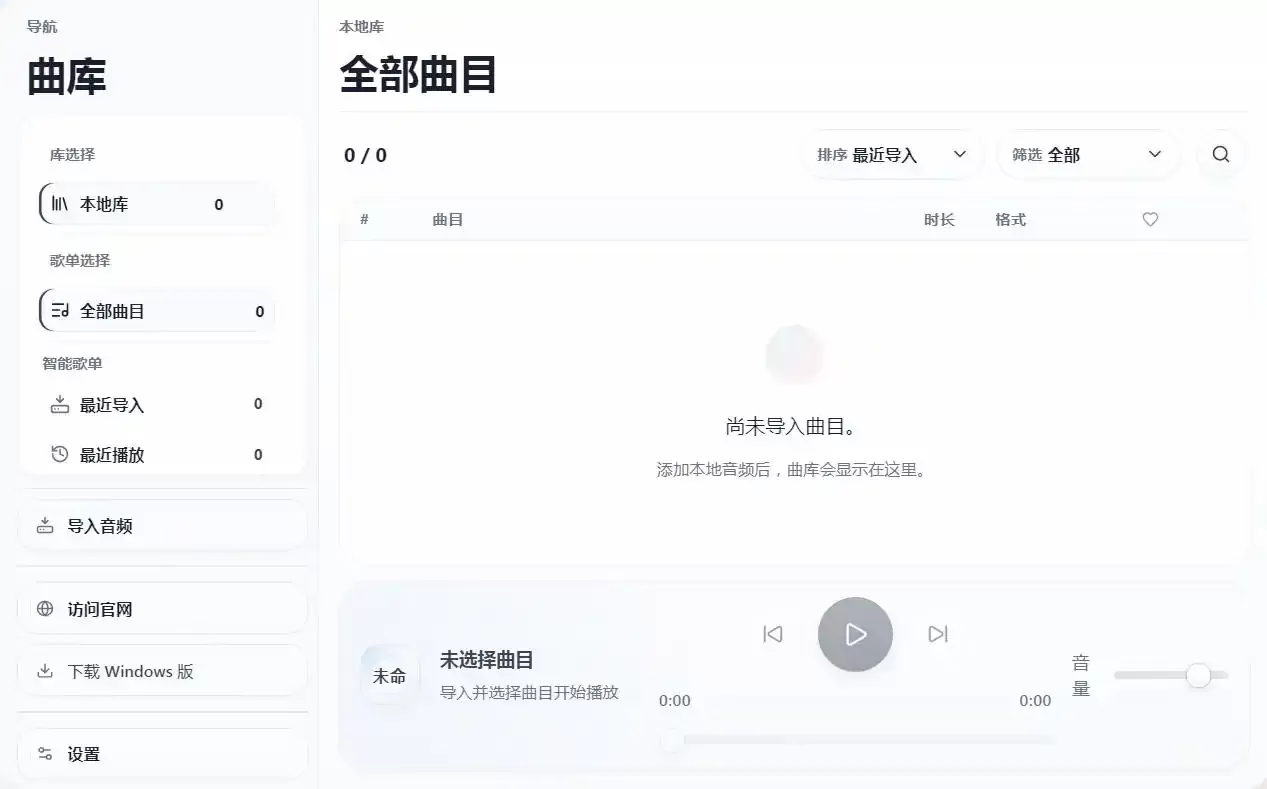Click the globe icon for 访问官网
This screenshot has height=789, width=1267.
[x=45, y=609]
